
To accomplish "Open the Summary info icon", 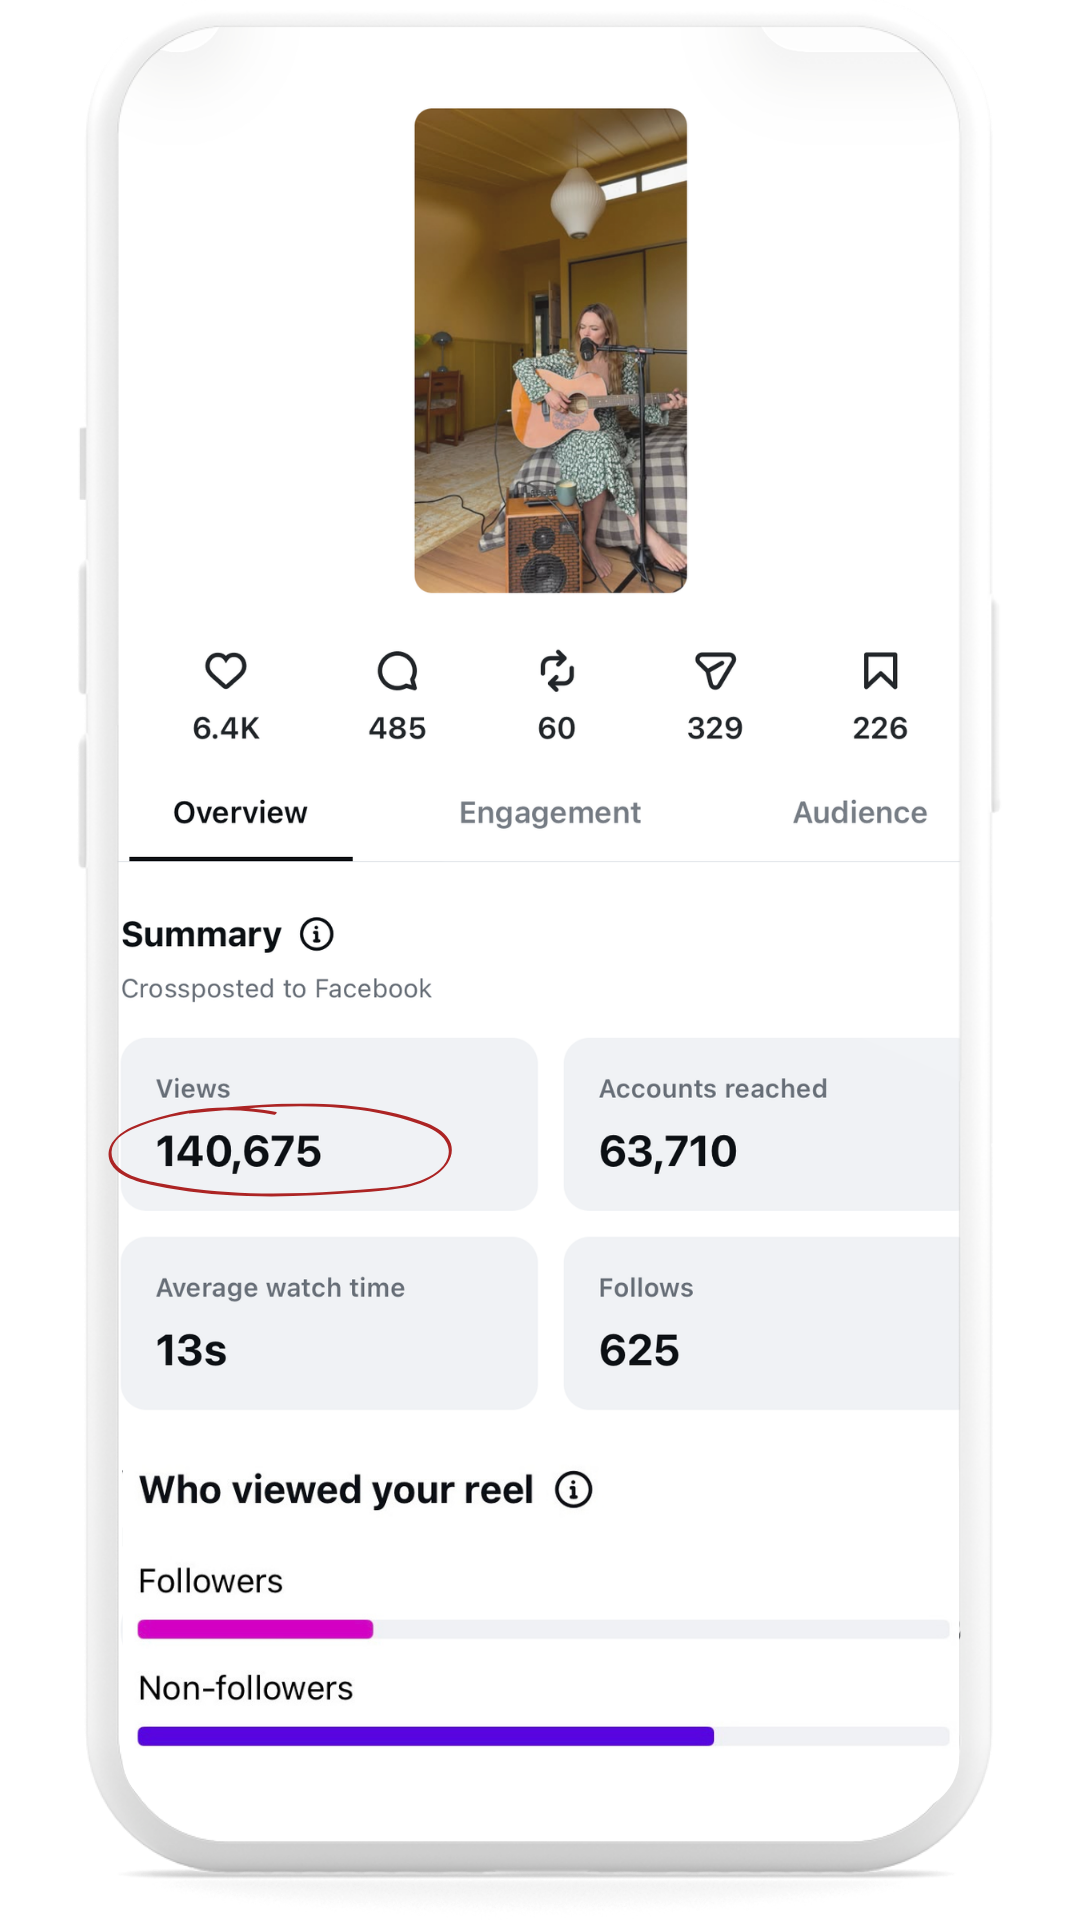I will (317, 934).
